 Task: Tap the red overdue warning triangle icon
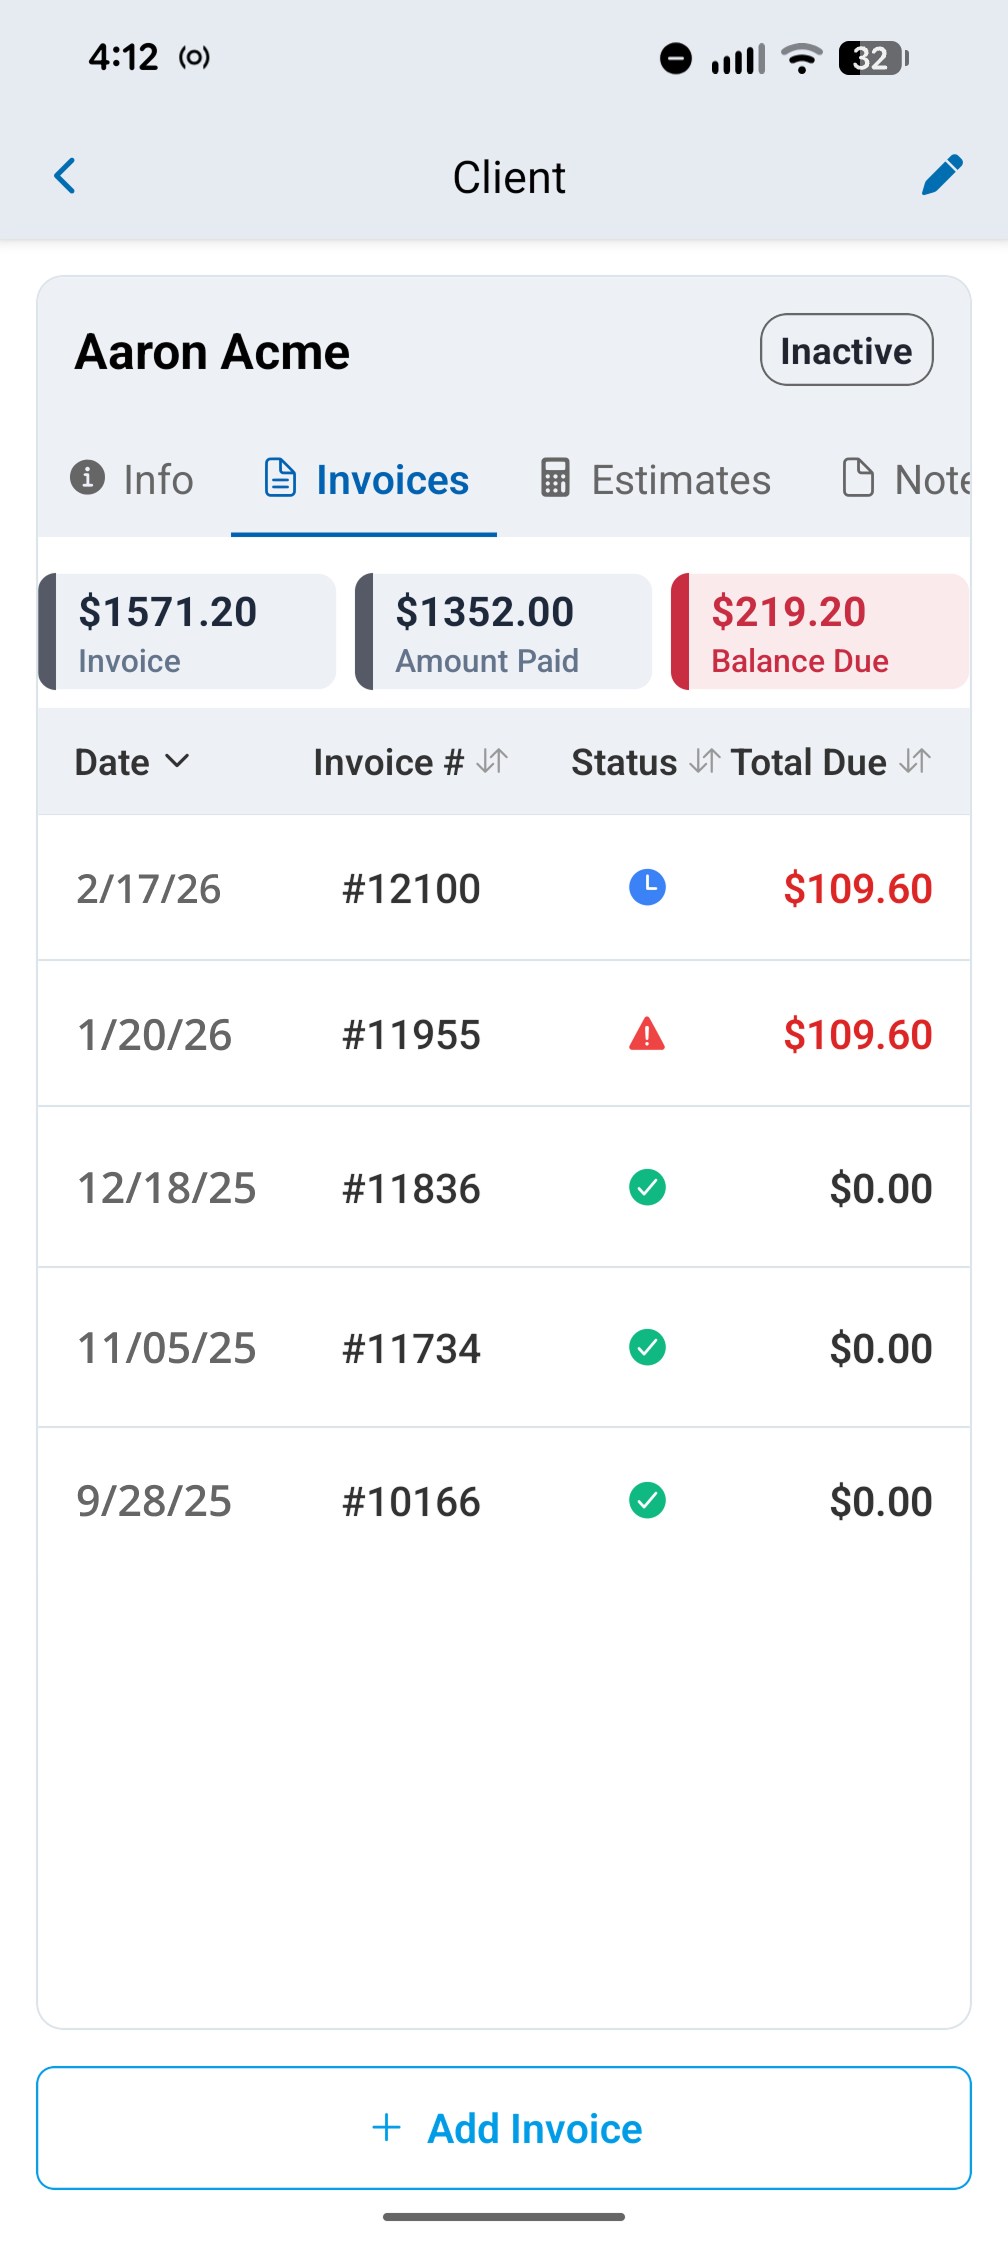(x=647, y=1034)
